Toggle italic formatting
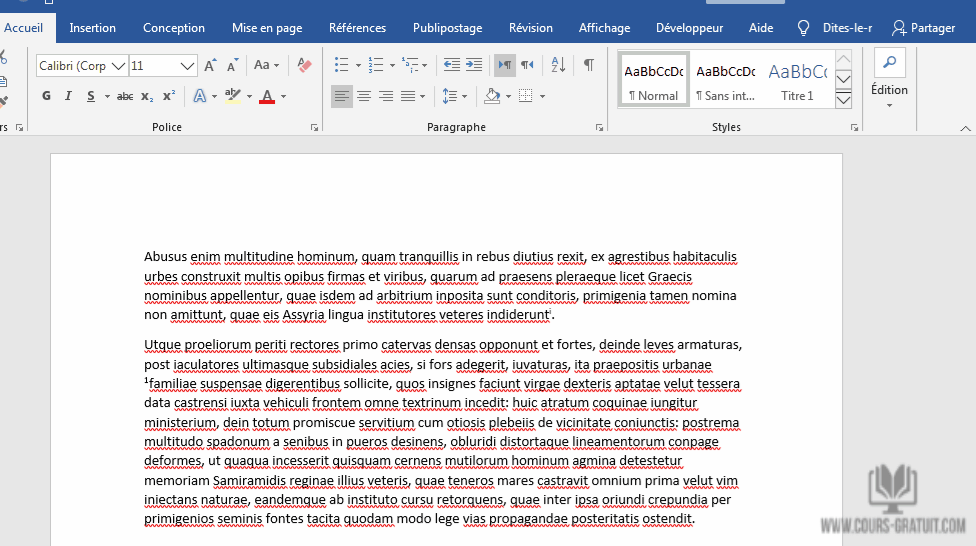The height and width of the screenshot is (546, 976). coord(68,96)
